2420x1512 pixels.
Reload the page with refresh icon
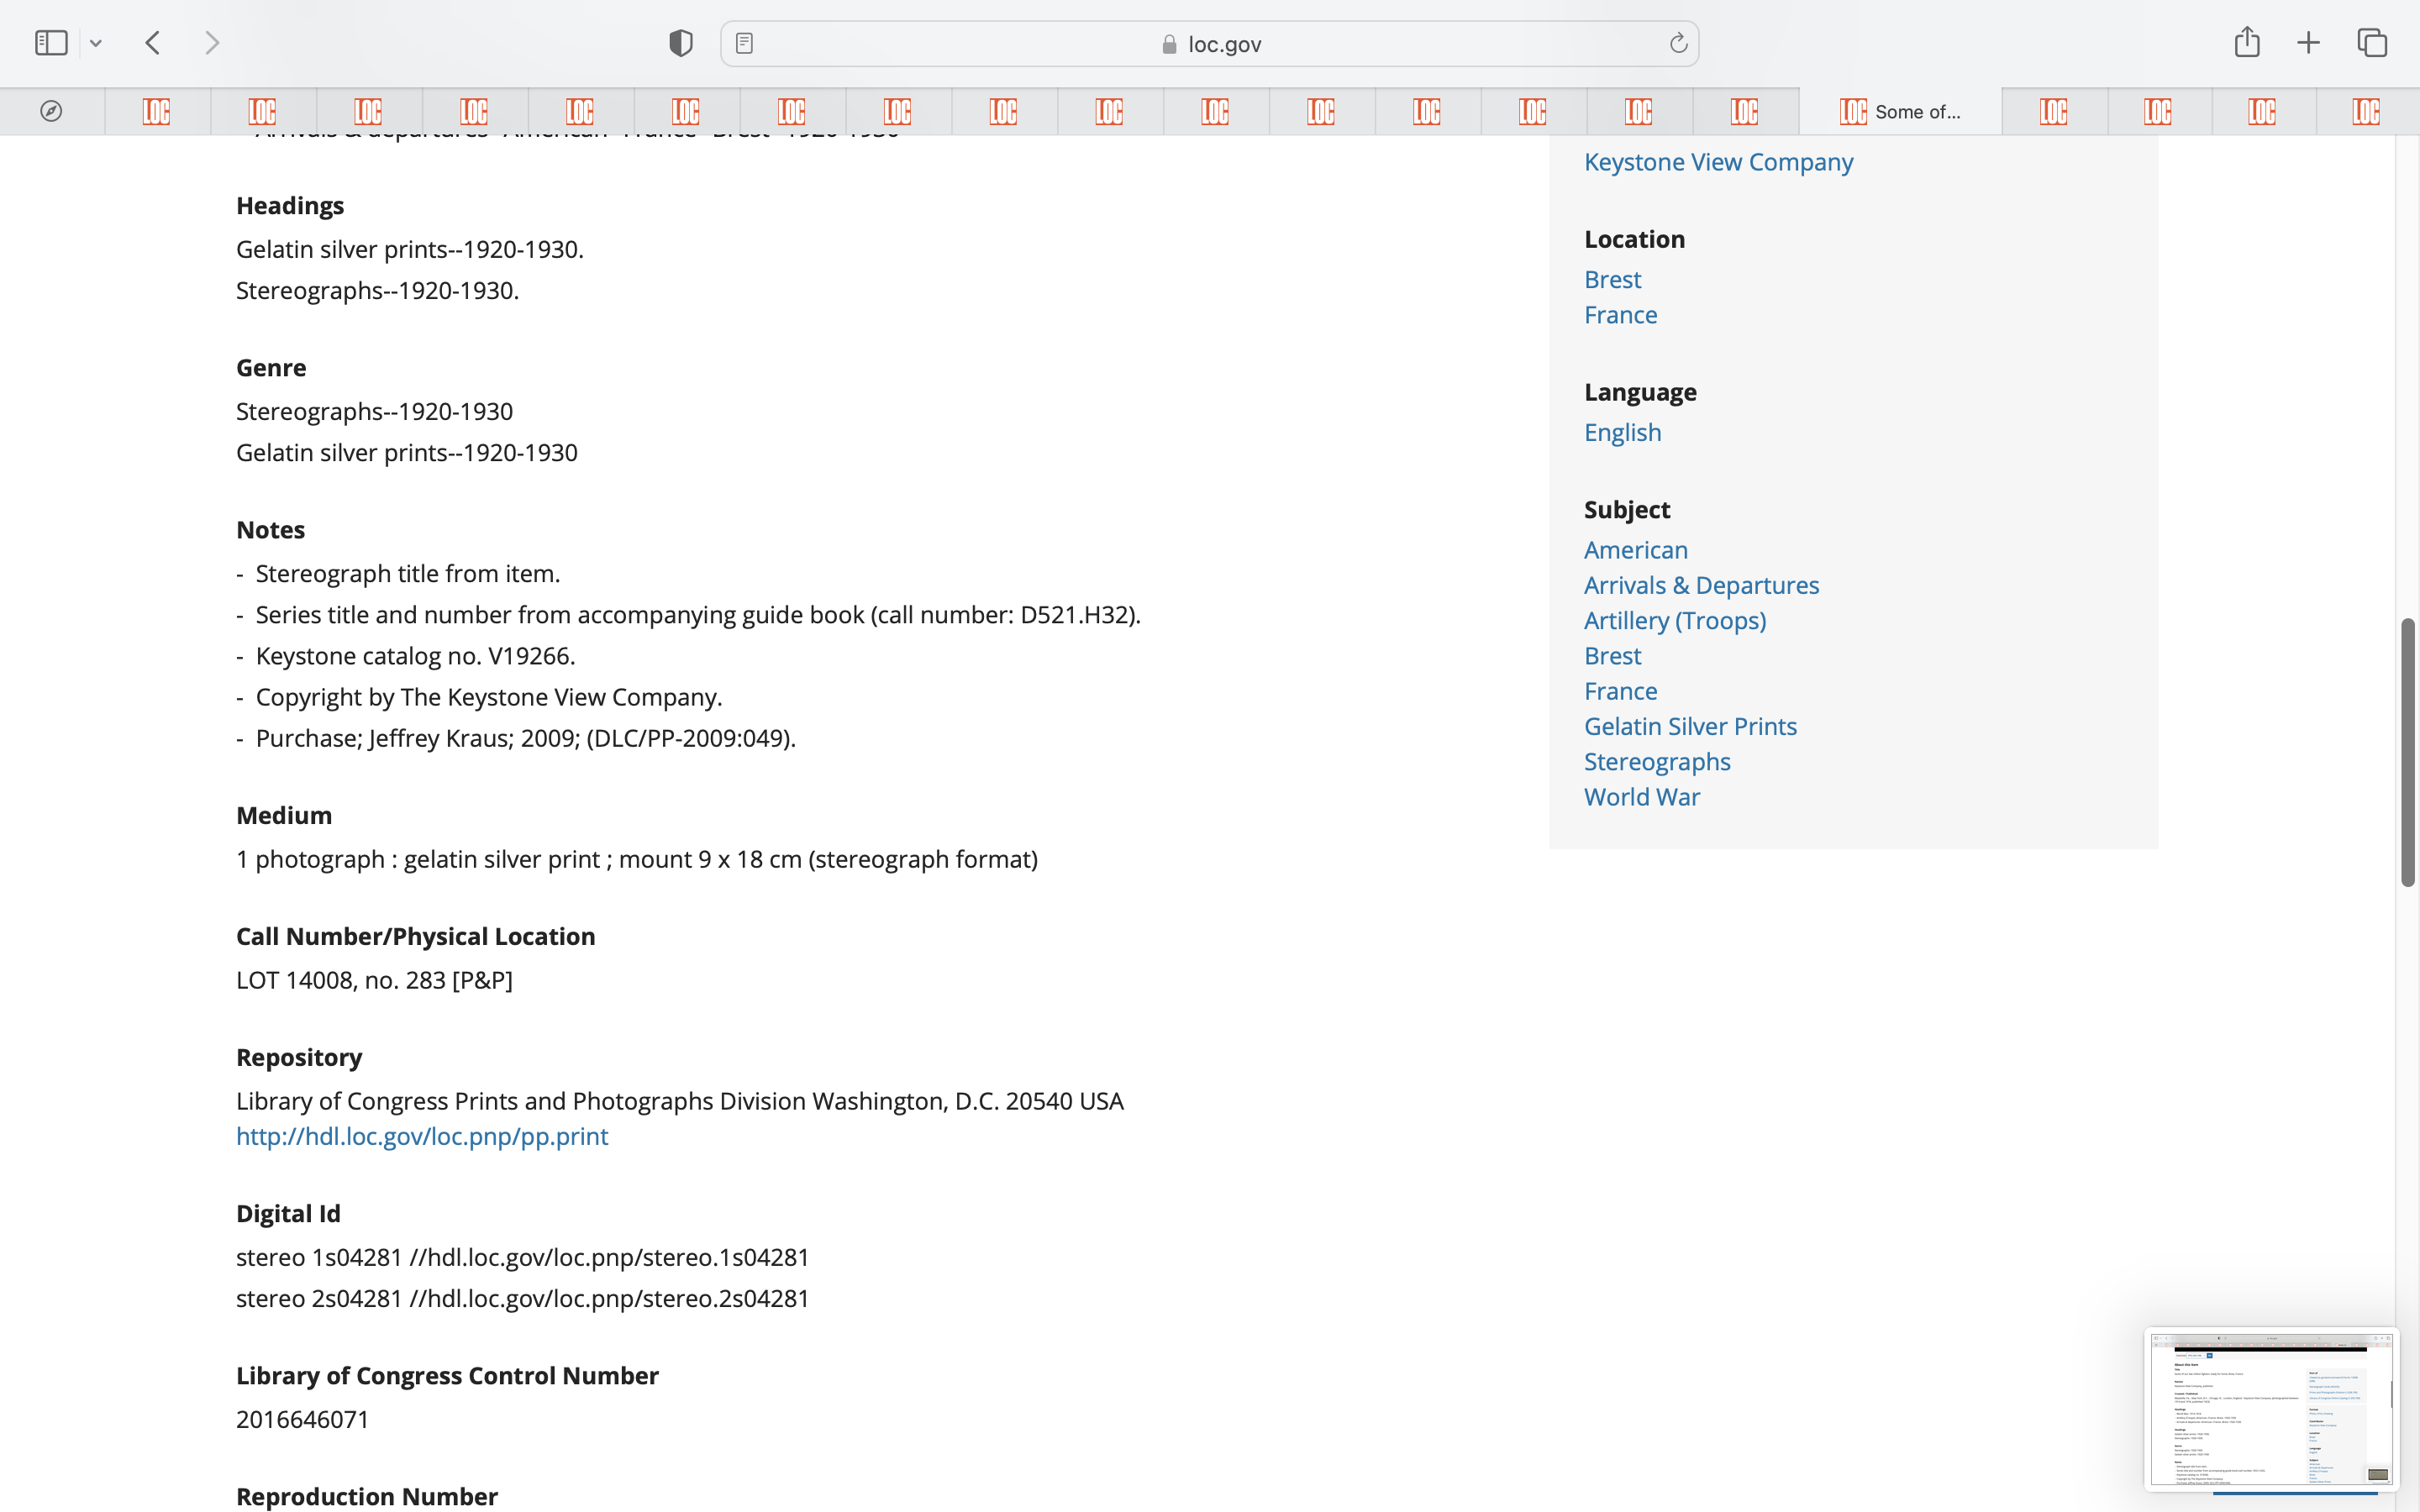point(1678,43)
